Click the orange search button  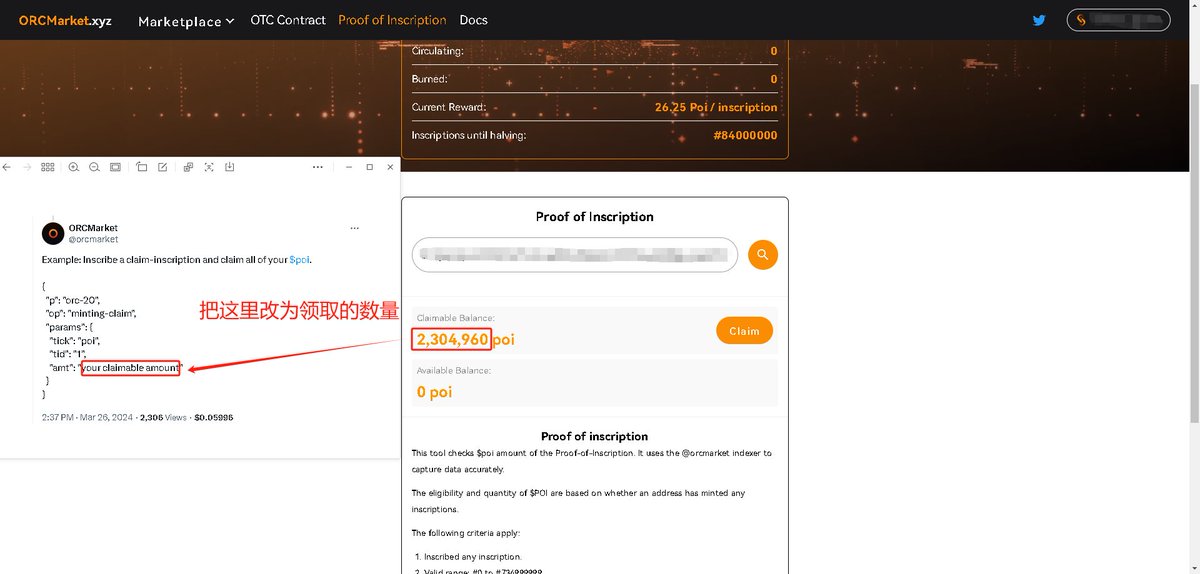pyautogui.click(x=763, y=255)
